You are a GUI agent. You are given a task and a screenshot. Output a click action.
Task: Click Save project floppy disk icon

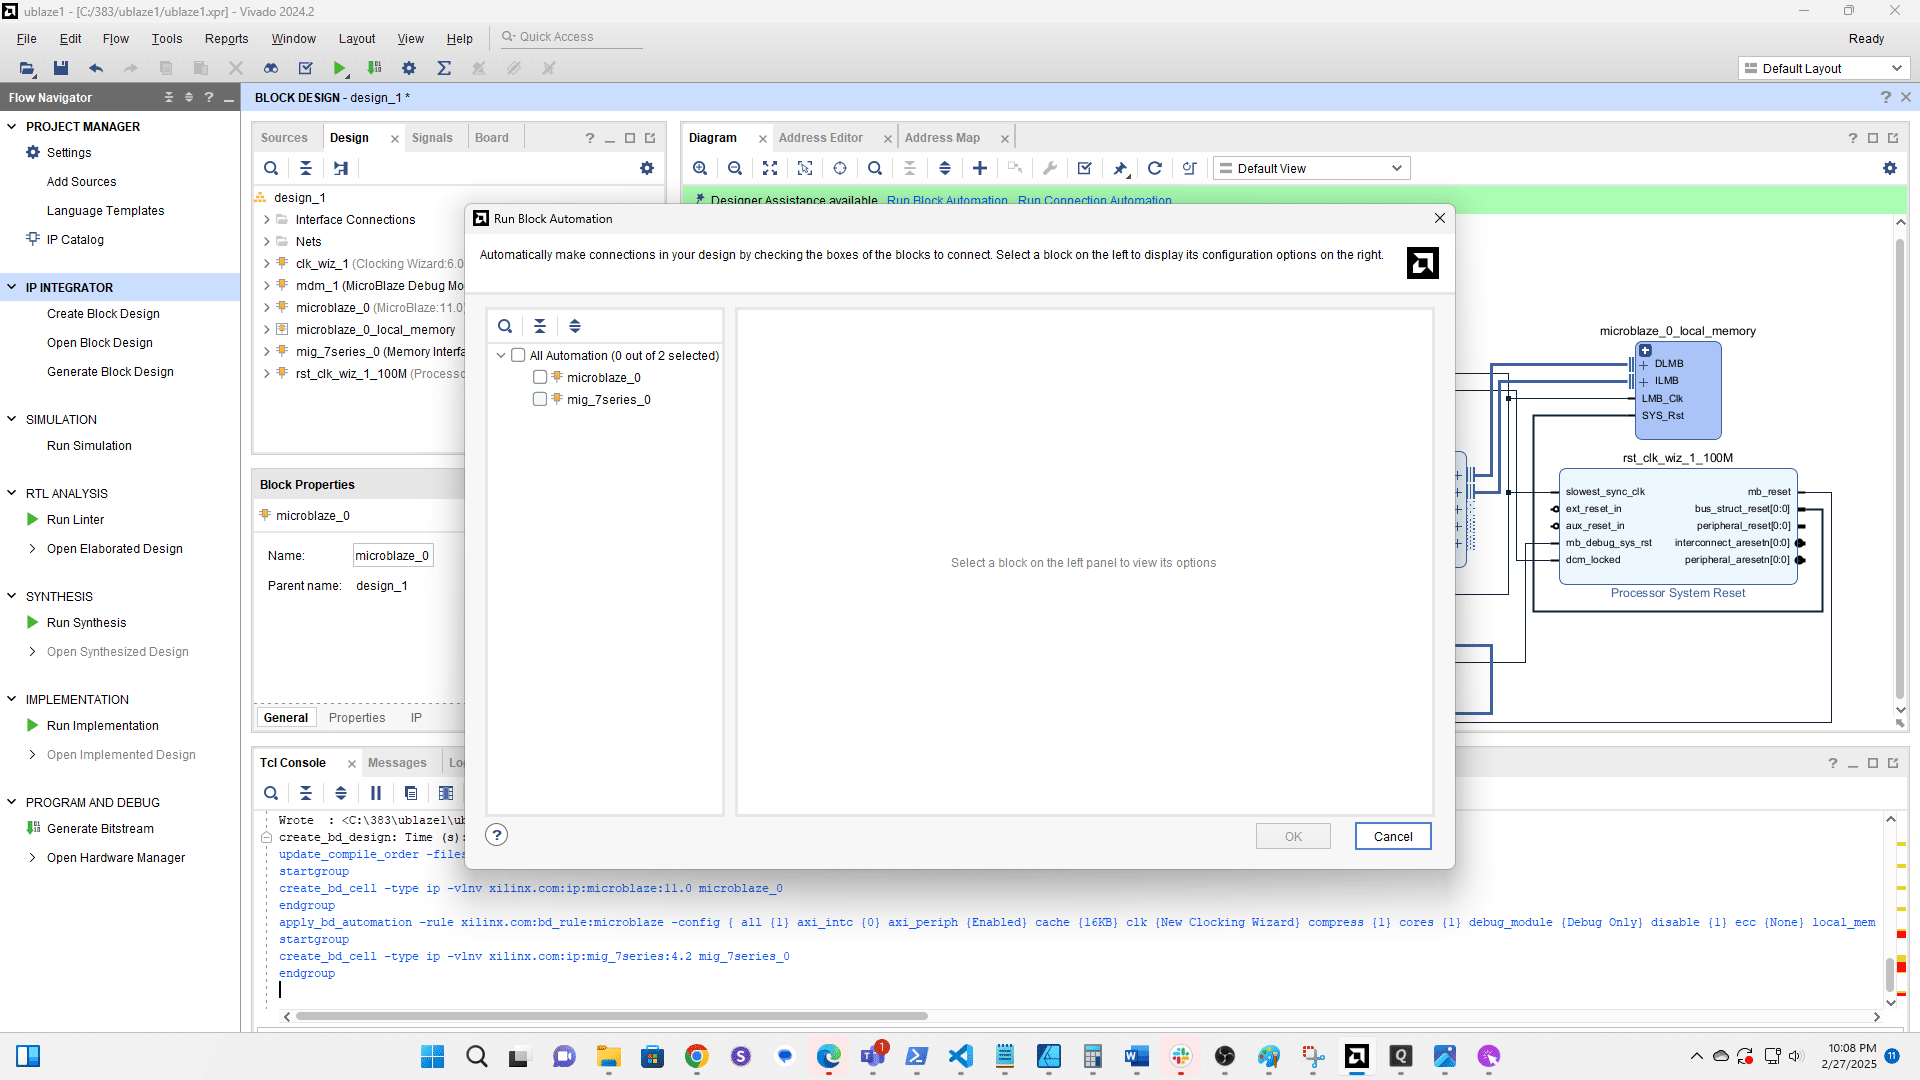pyautogui.click(x=61, y=68)
